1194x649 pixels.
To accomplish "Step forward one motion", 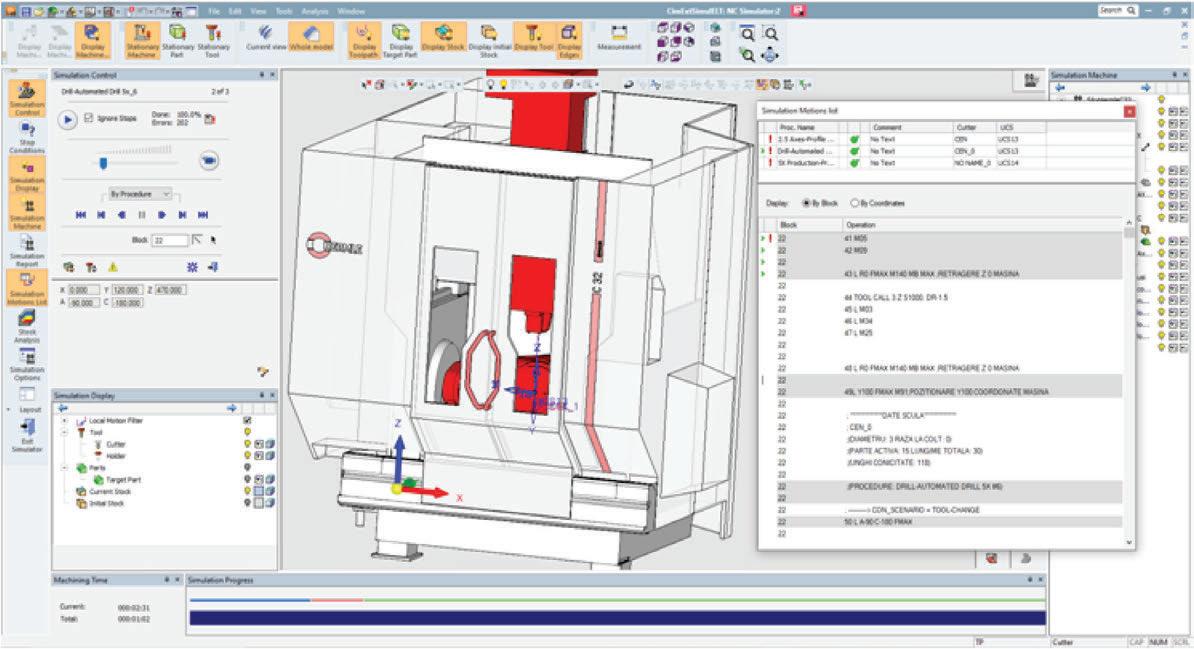I will [162, 216].
